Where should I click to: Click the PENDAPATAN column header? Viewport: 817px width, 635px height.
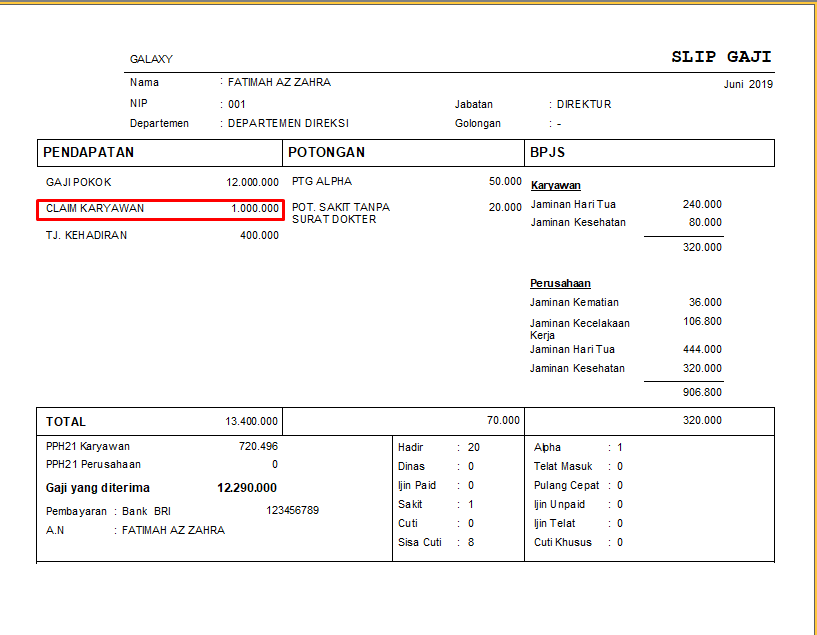(x=89, y=153)
